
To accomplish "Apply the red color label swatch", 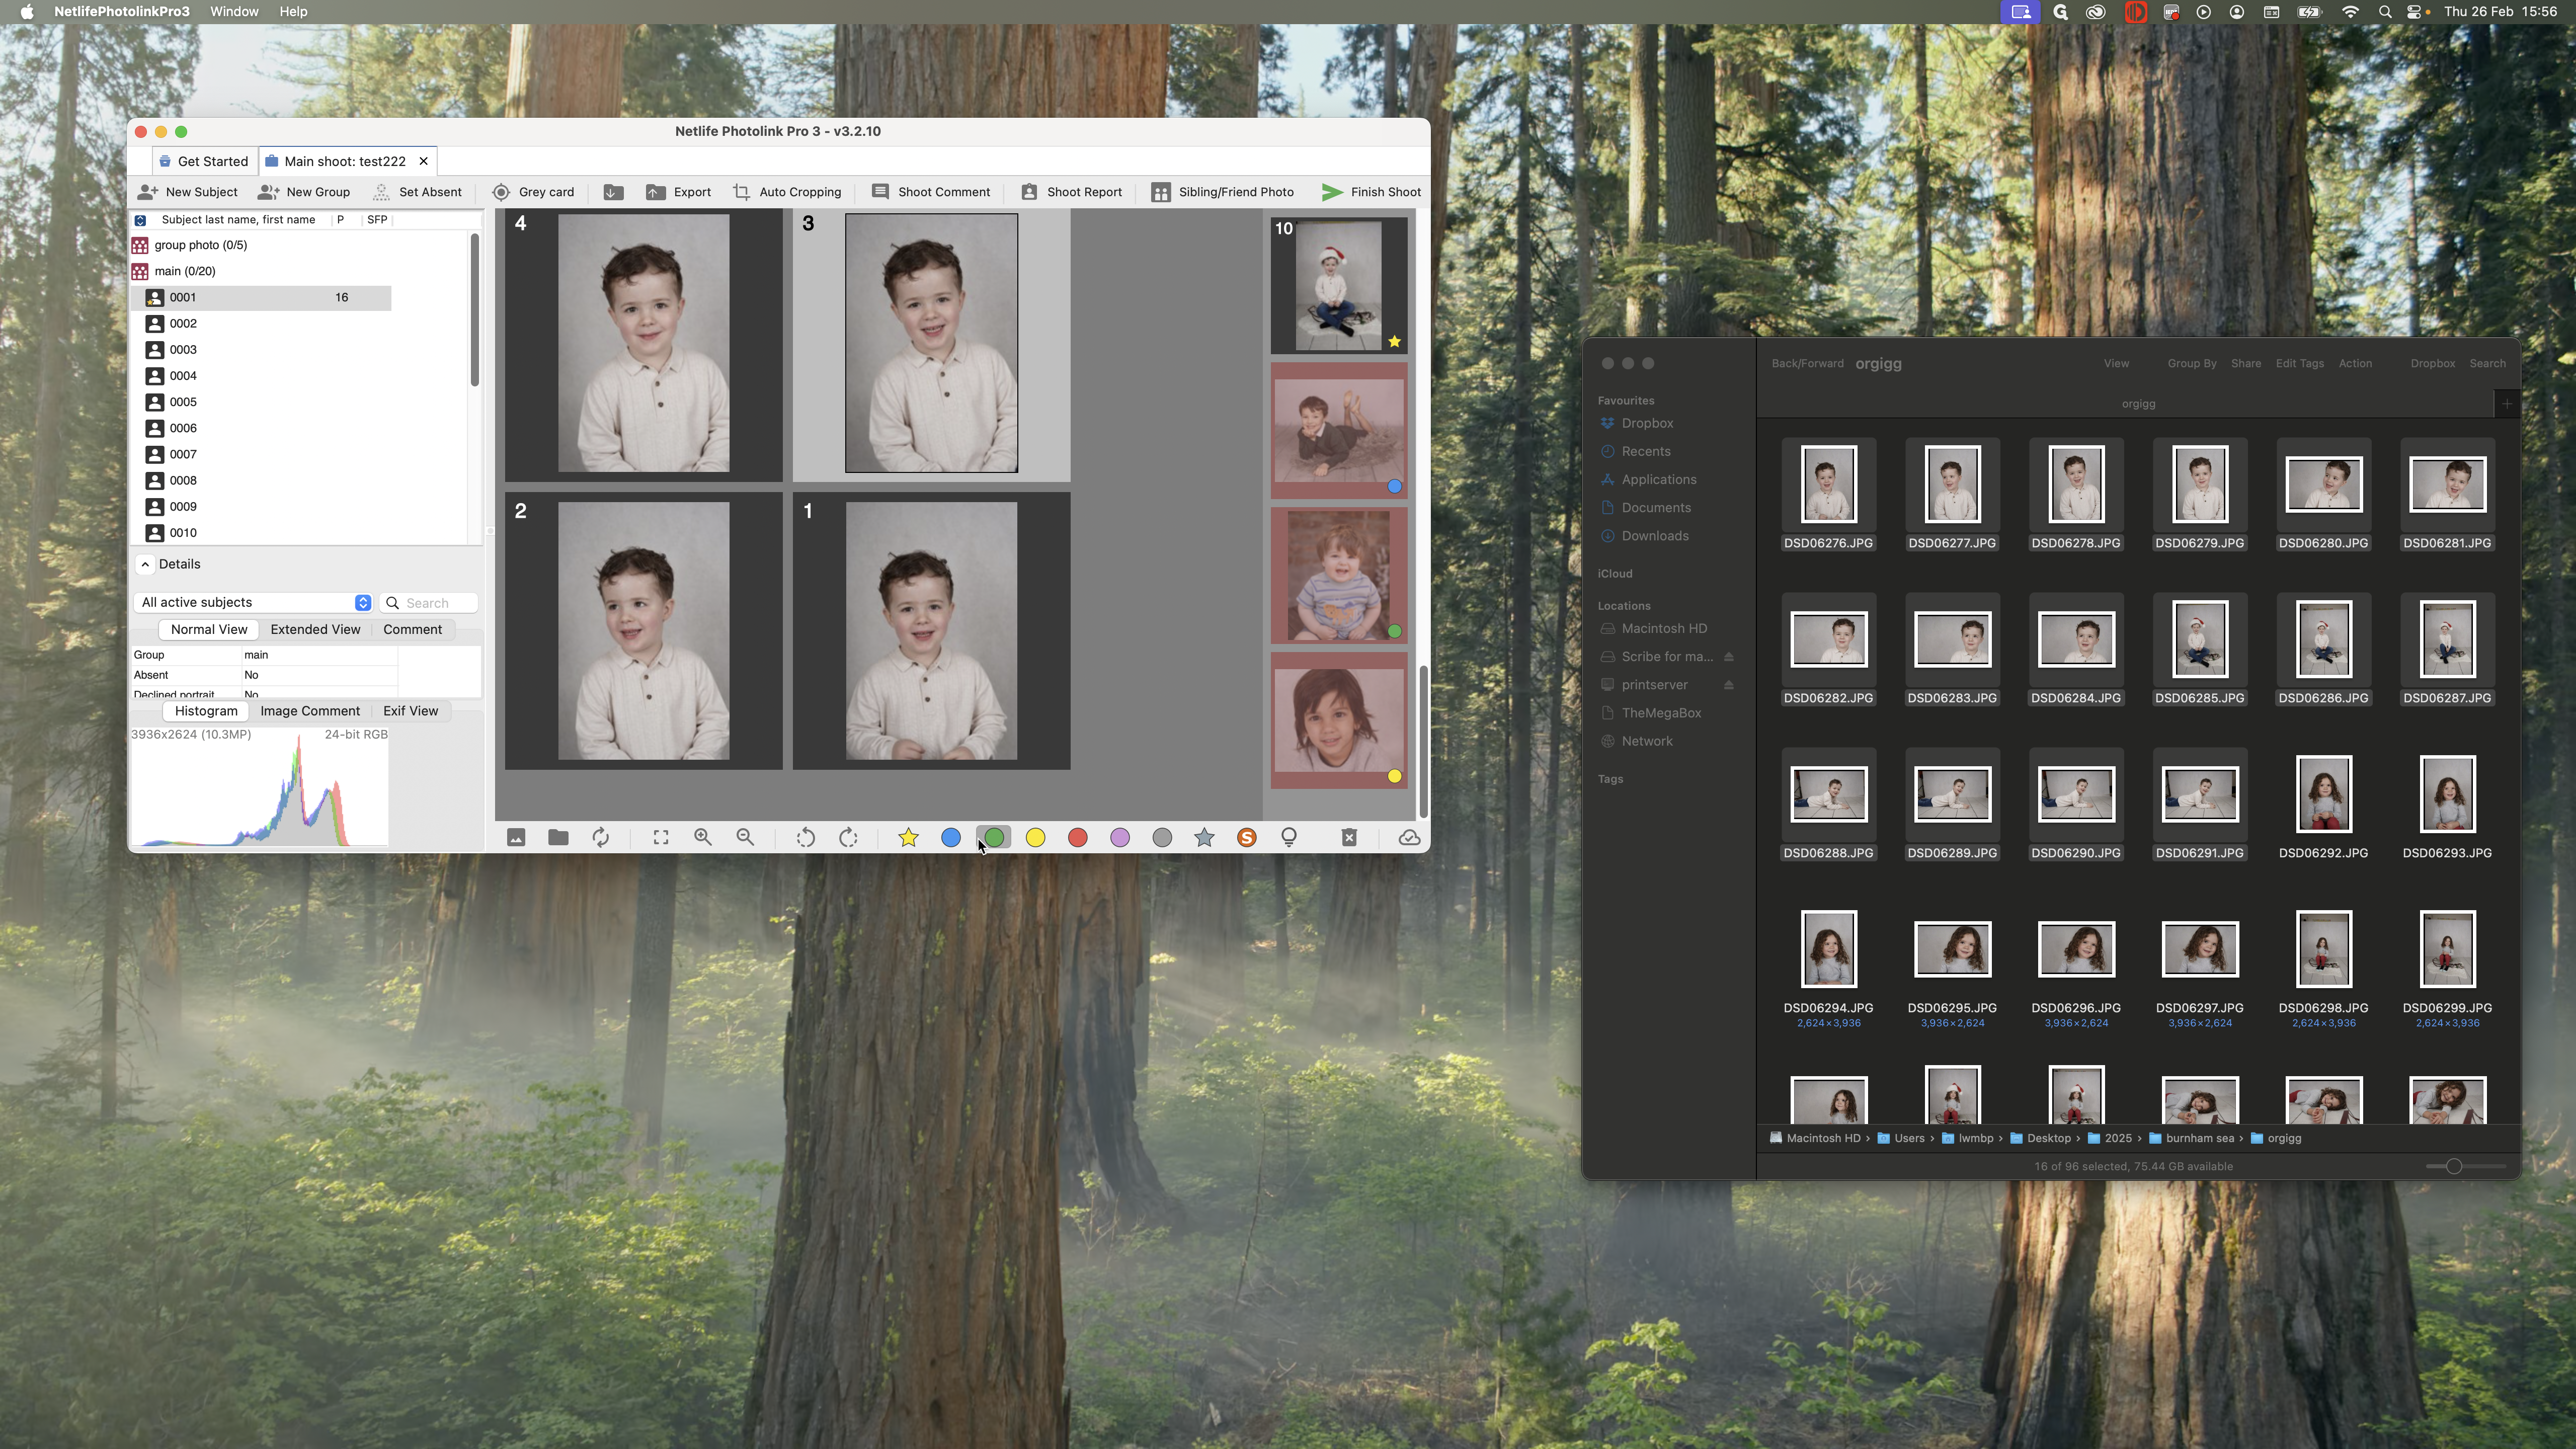I will click(1077, 837).
